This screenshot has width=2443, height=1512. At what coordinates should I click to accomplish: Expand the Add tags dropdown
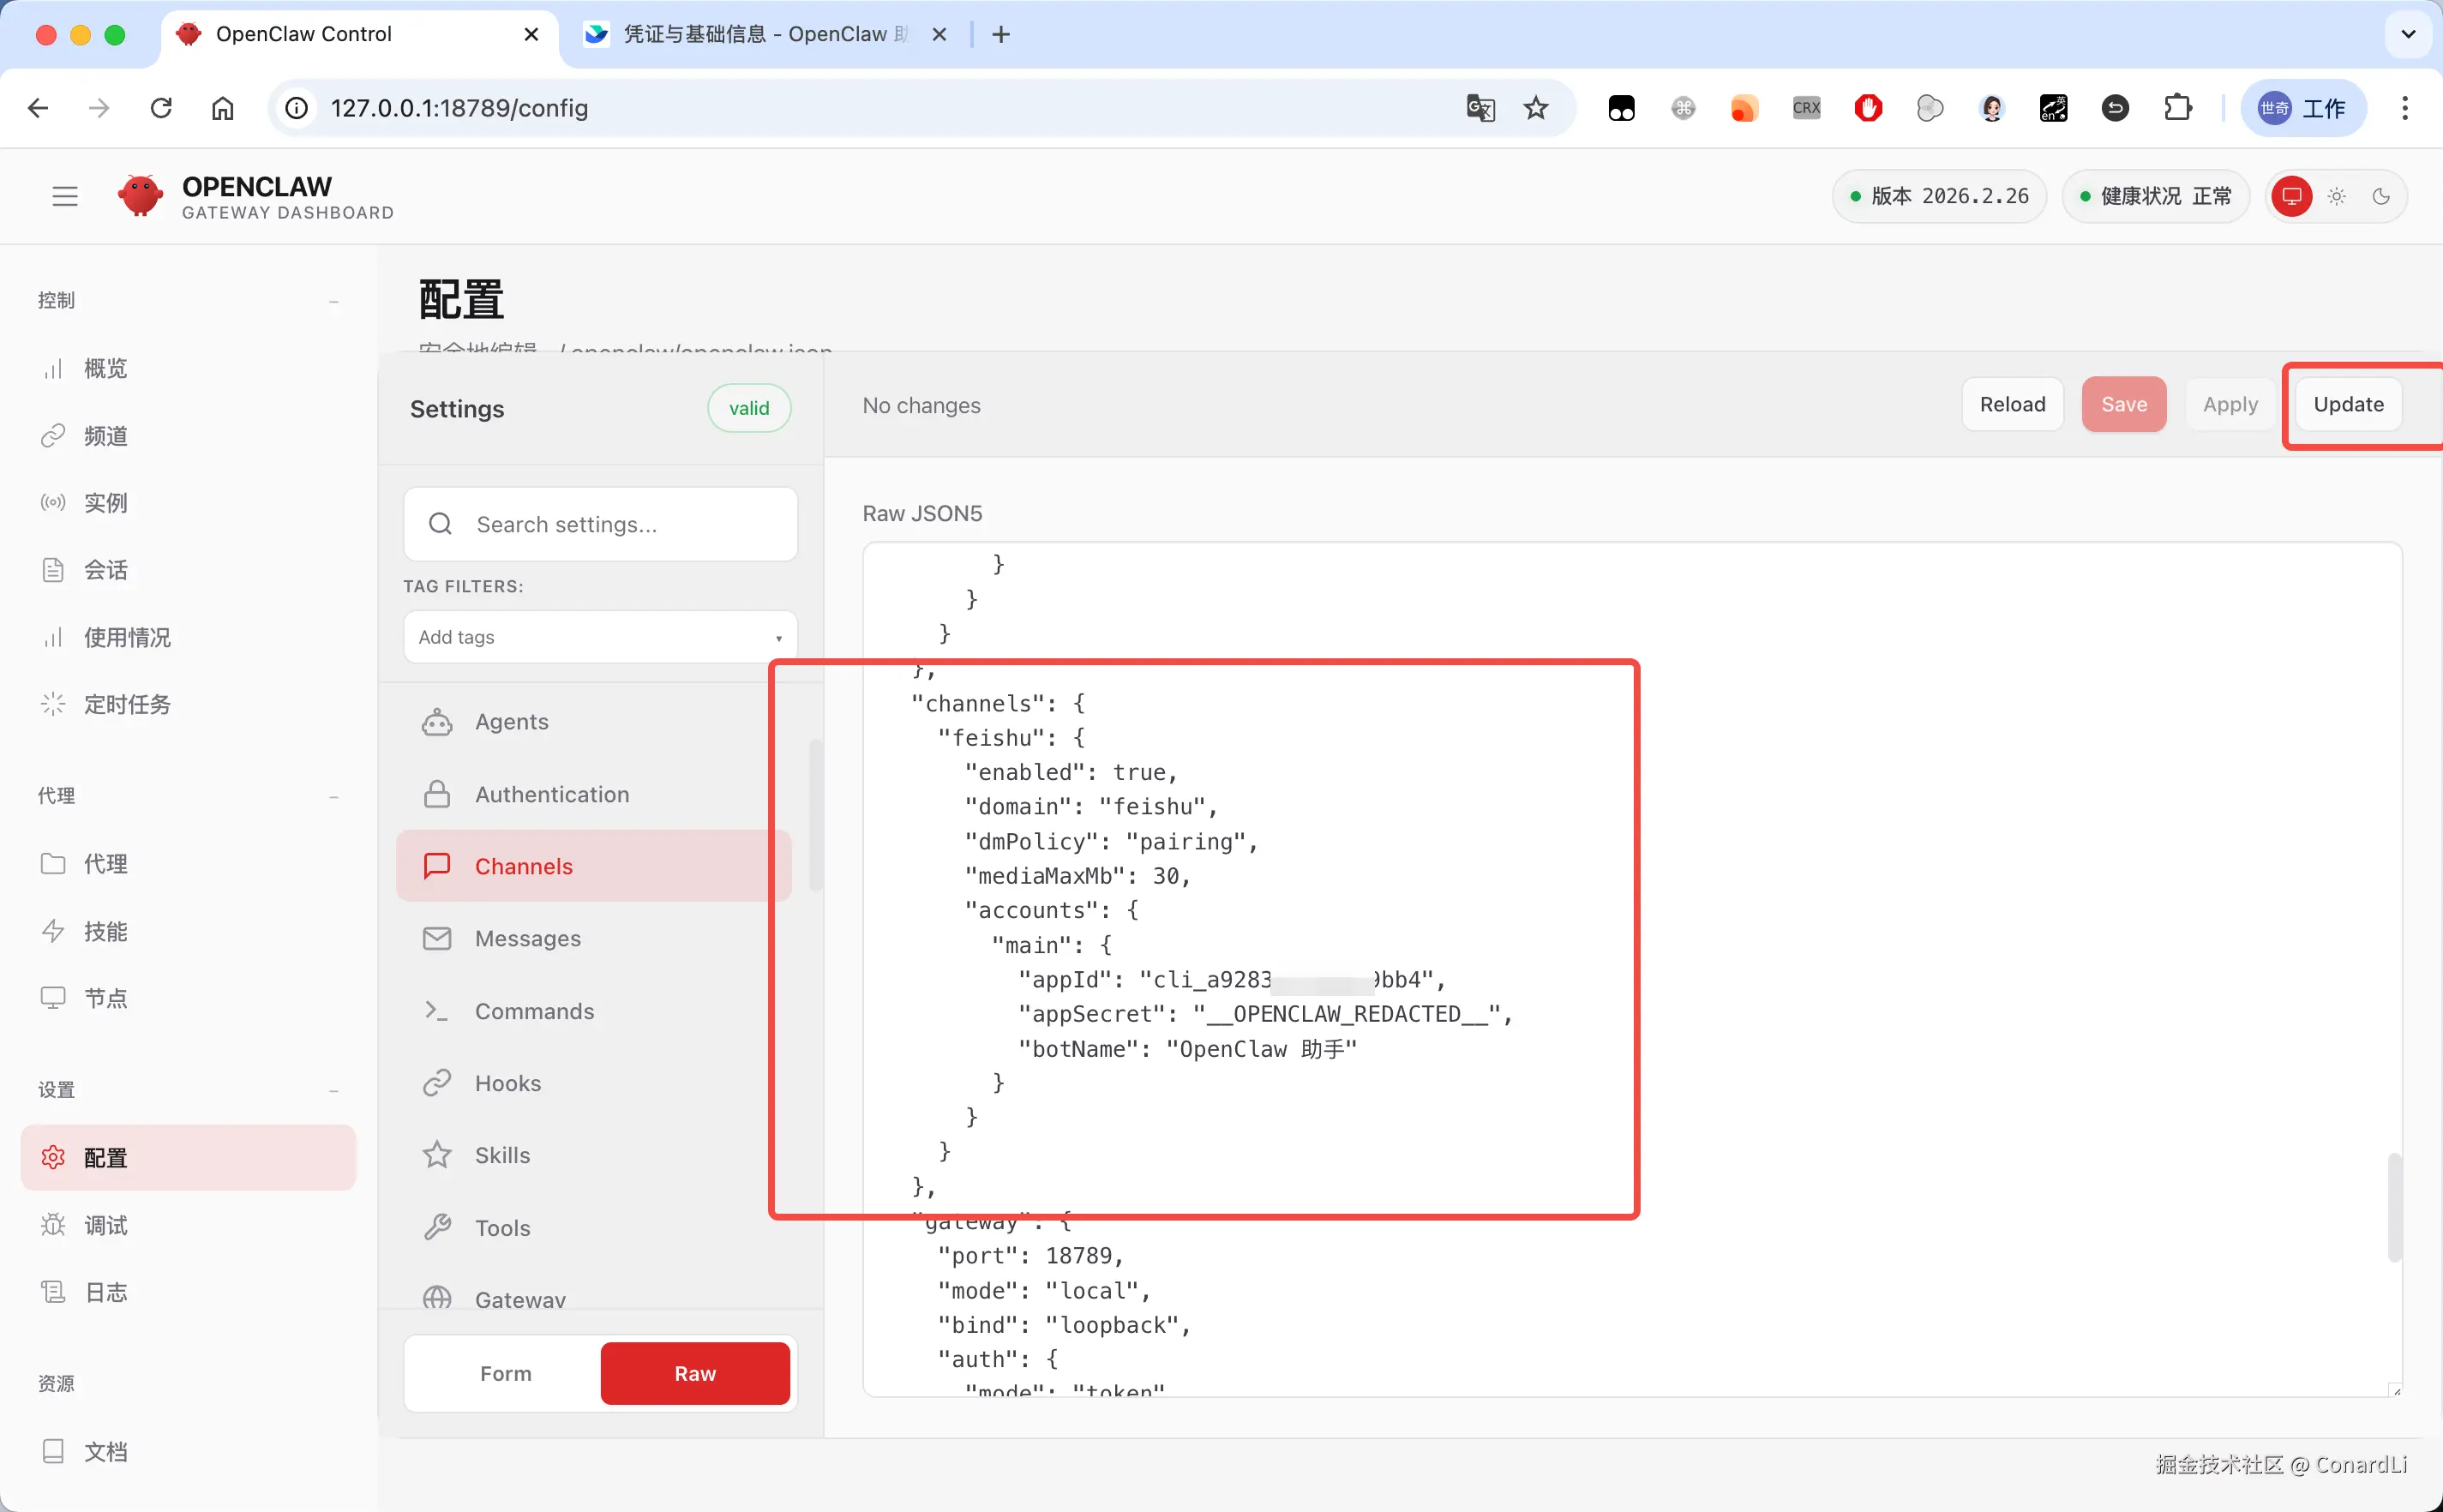click(600, 637)
